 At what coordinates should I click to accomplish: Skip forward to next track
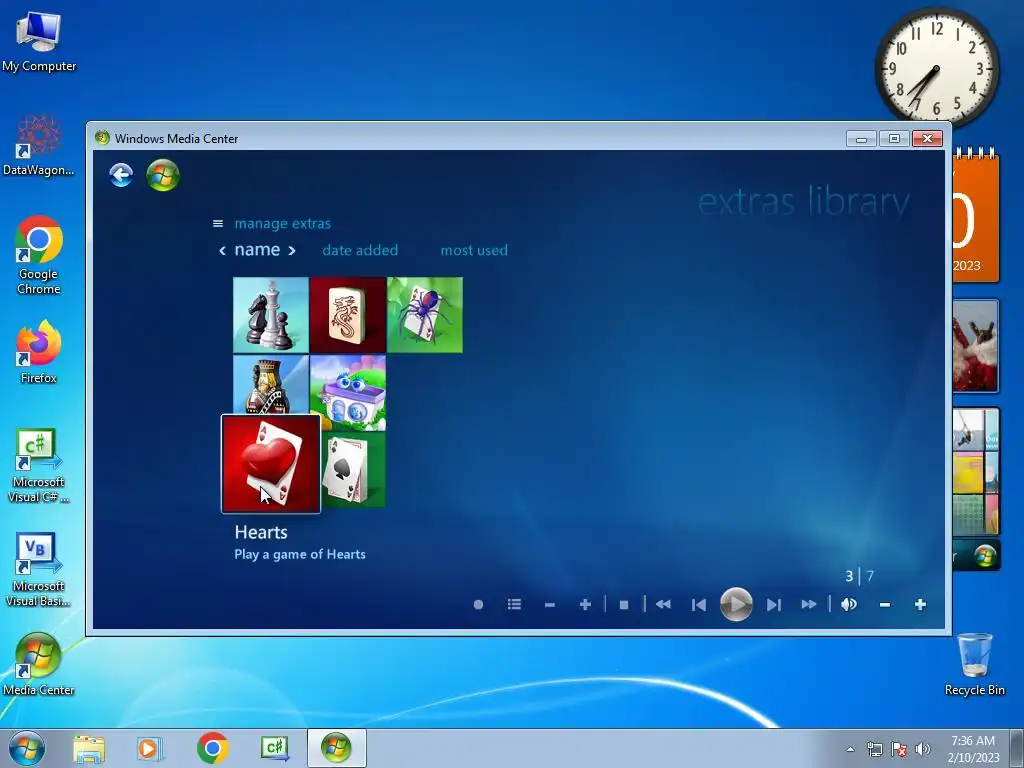773,605
